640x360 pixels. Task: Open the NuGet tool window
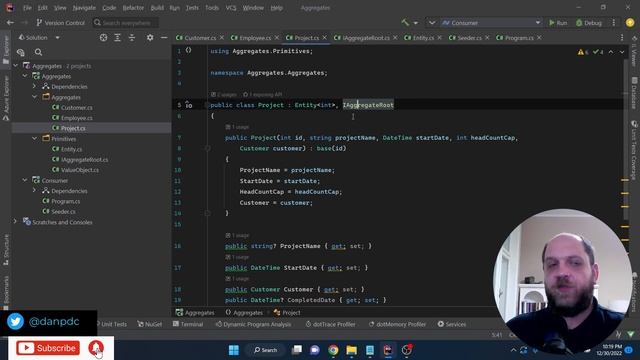point(149,324)
